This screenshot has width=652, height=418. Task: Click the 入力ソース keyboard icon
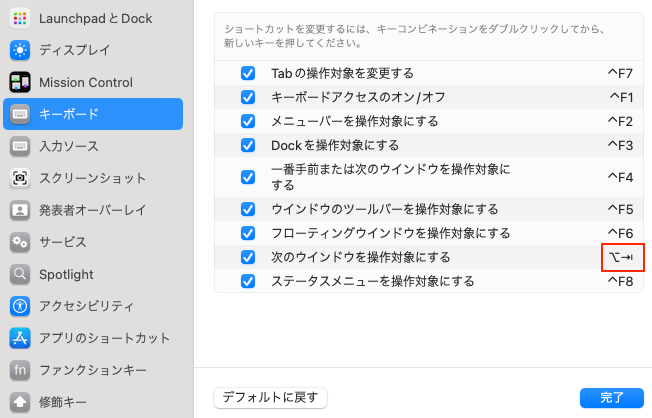(x=21, y=146)
